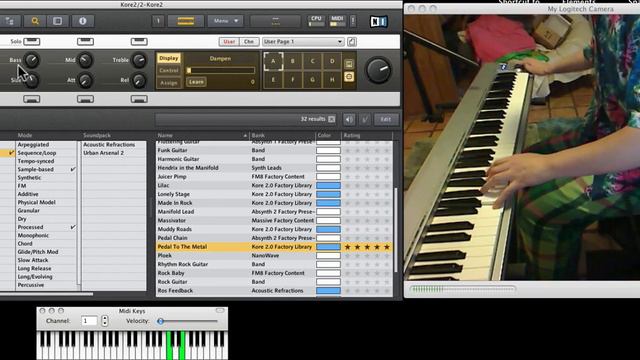Click the CPU meter indicator

[316, 21]
